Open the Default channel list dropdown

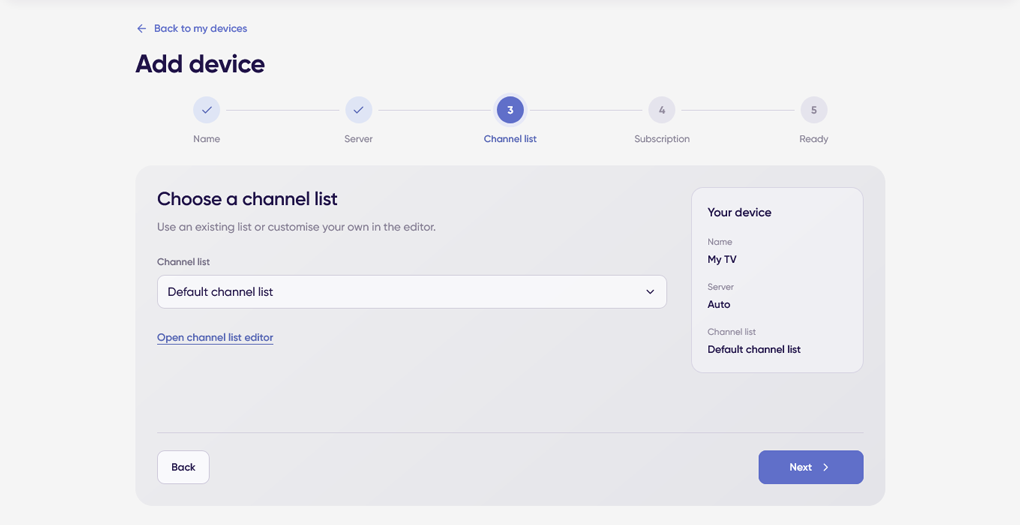(412, 291)
